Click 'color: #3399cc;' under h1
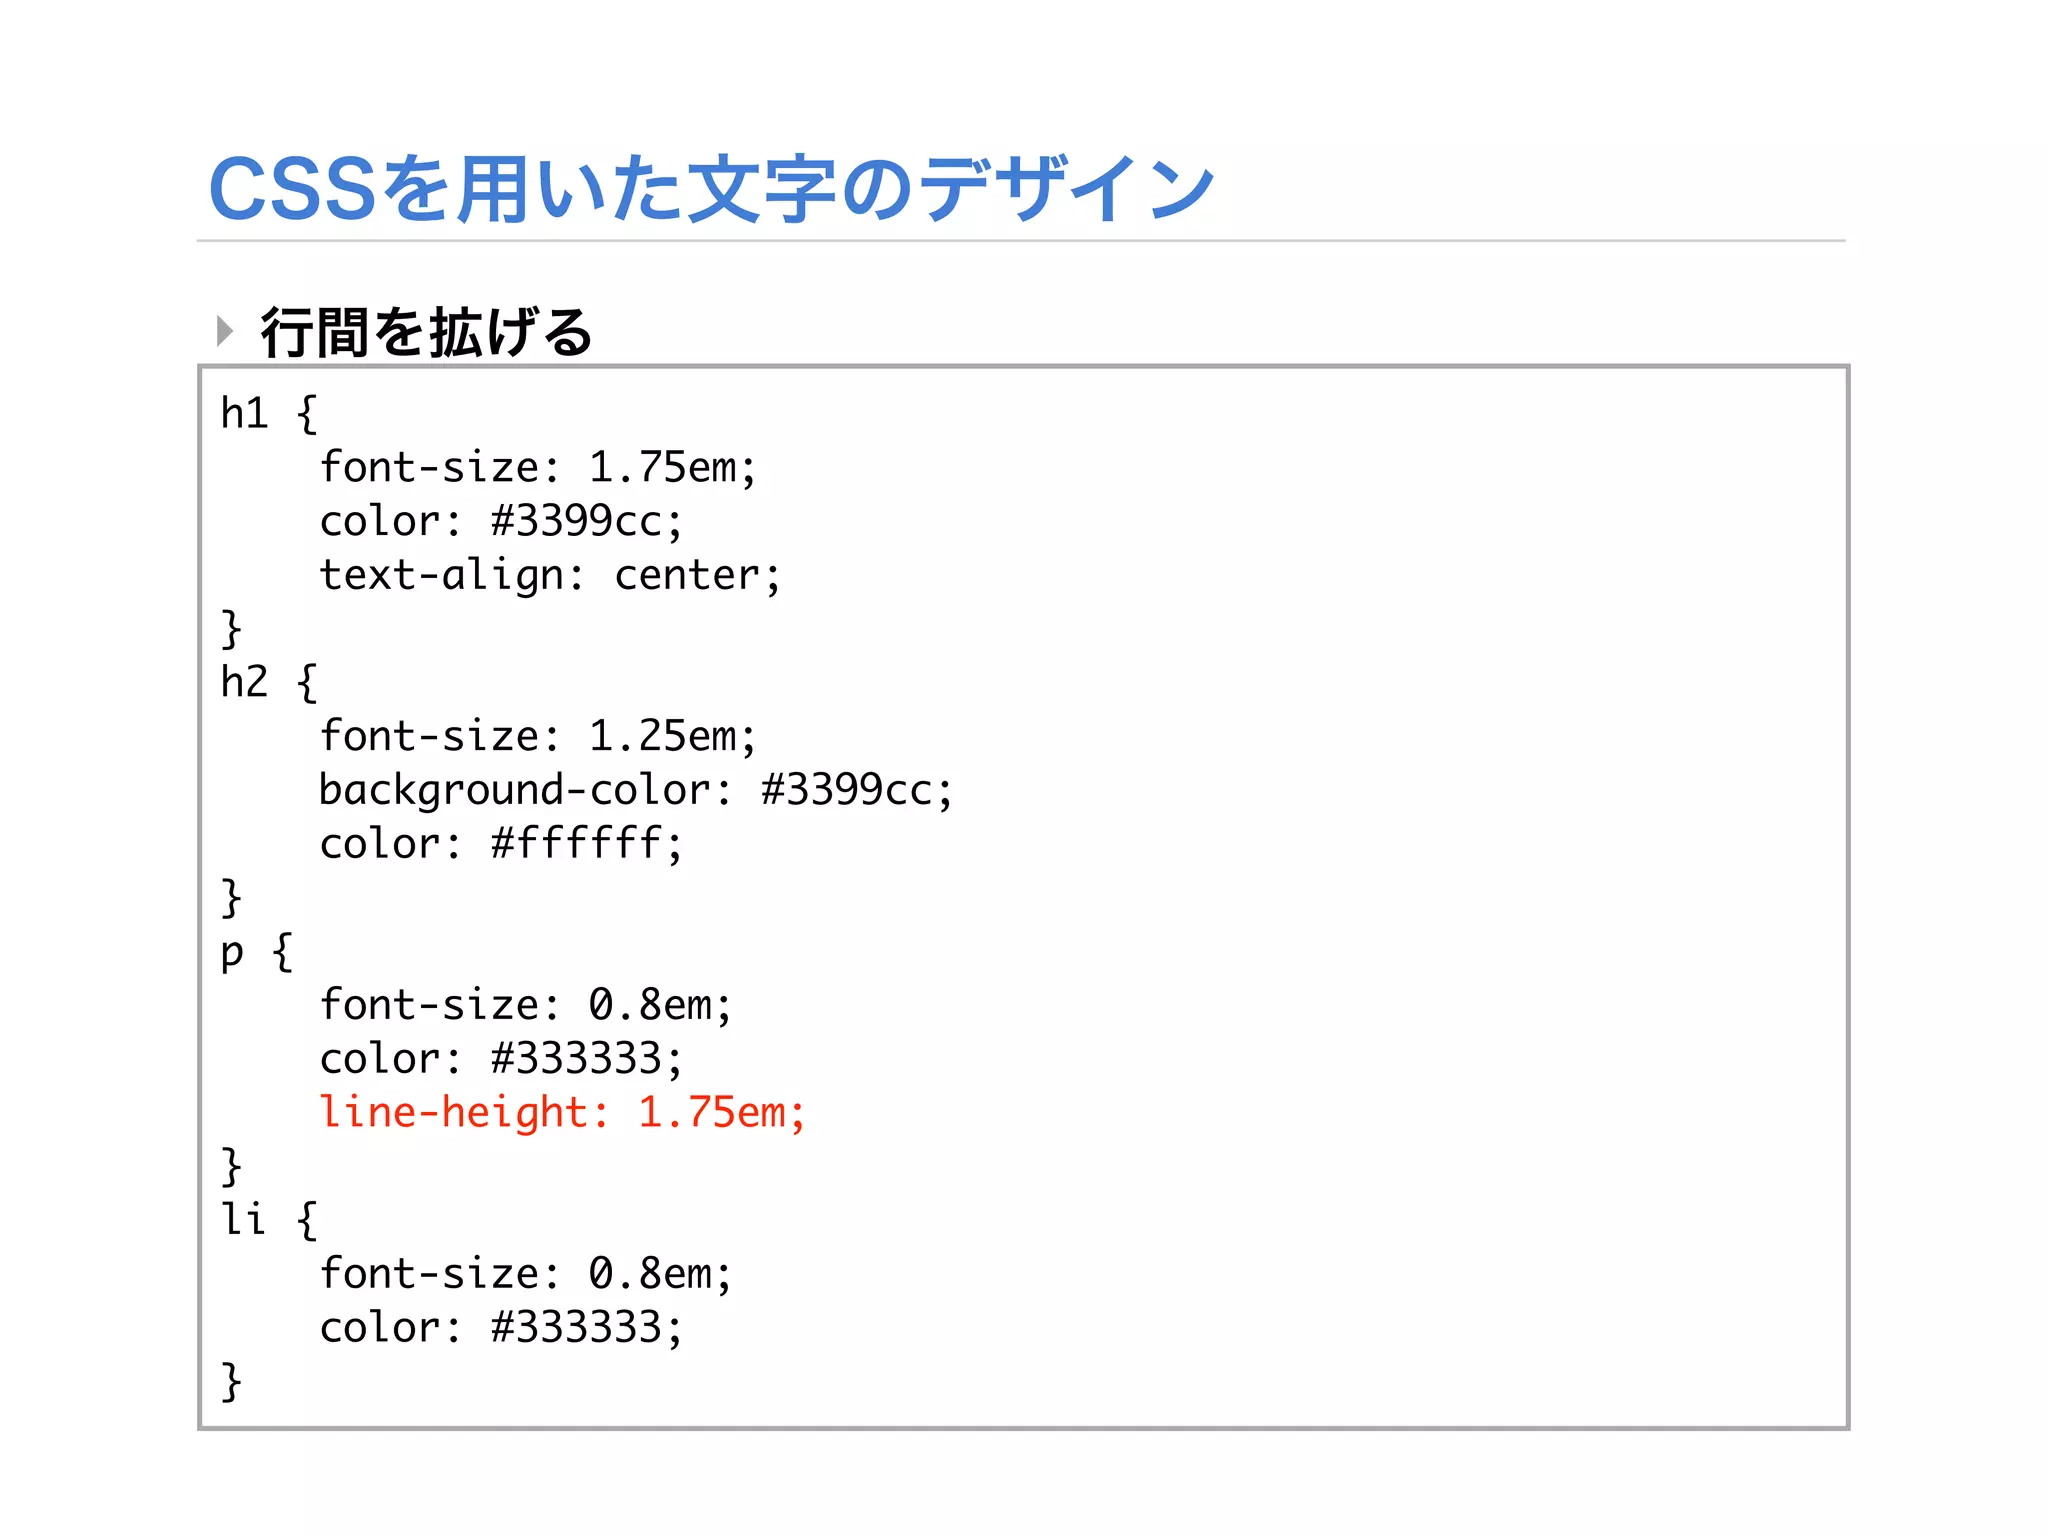Image resolution: width=2048 pixels, height=1536 pixels. tap(501, 521)
